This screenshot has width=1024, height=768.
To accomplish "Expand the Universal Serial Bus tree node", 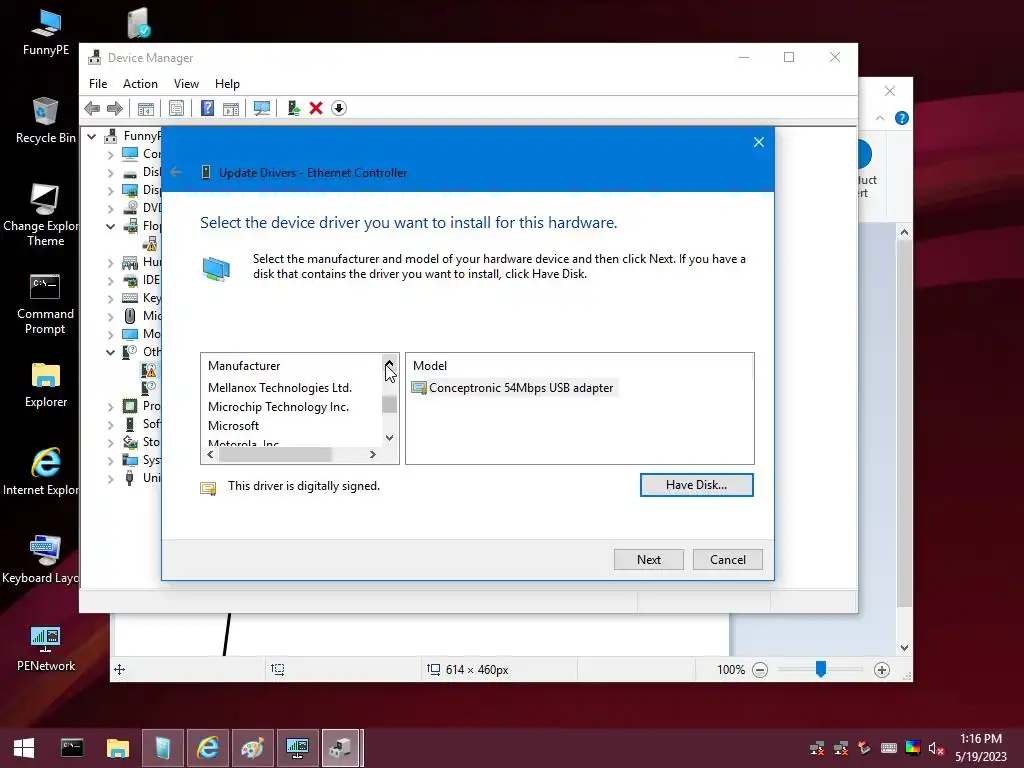I will [110, 478].
